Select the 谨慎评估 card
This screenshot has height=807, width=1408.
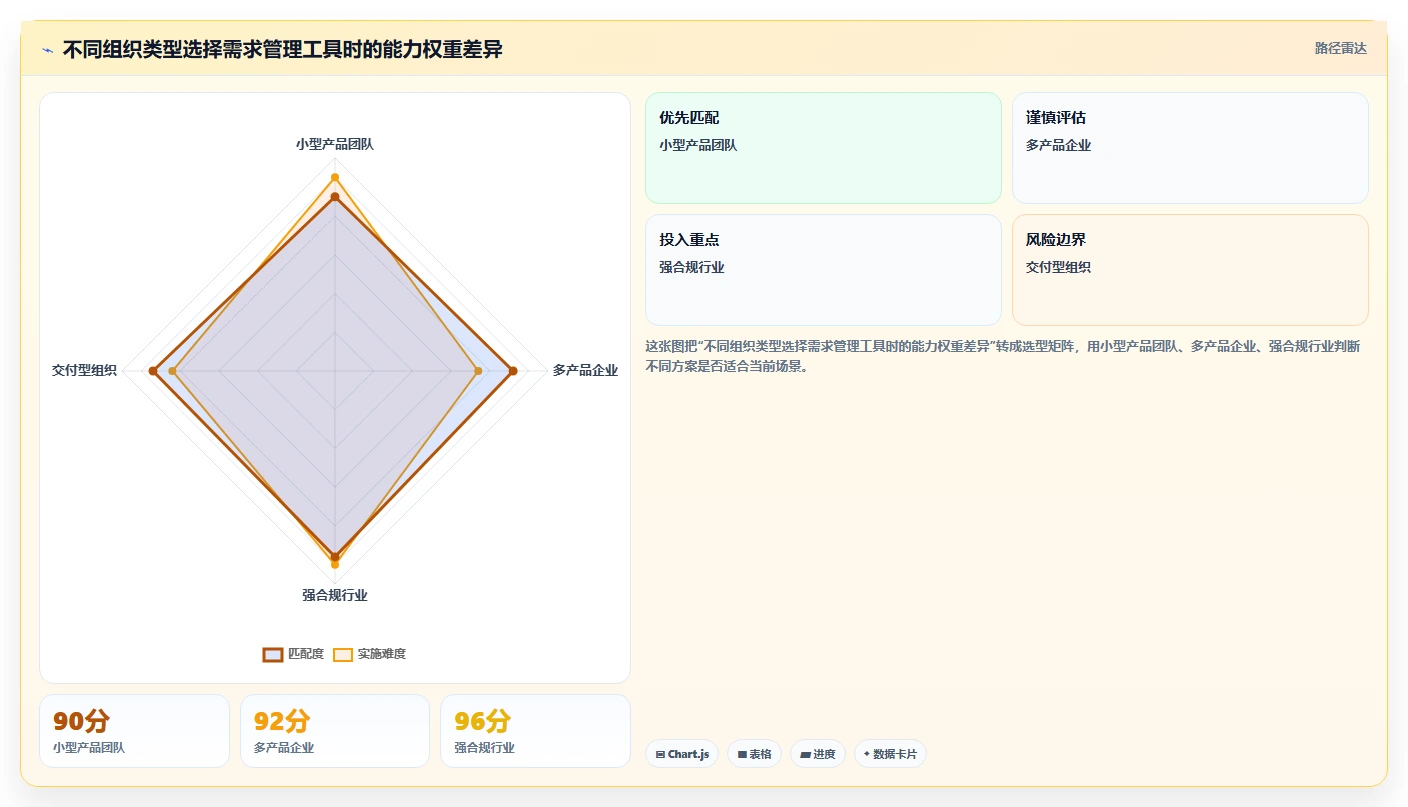coord(1190,148)
